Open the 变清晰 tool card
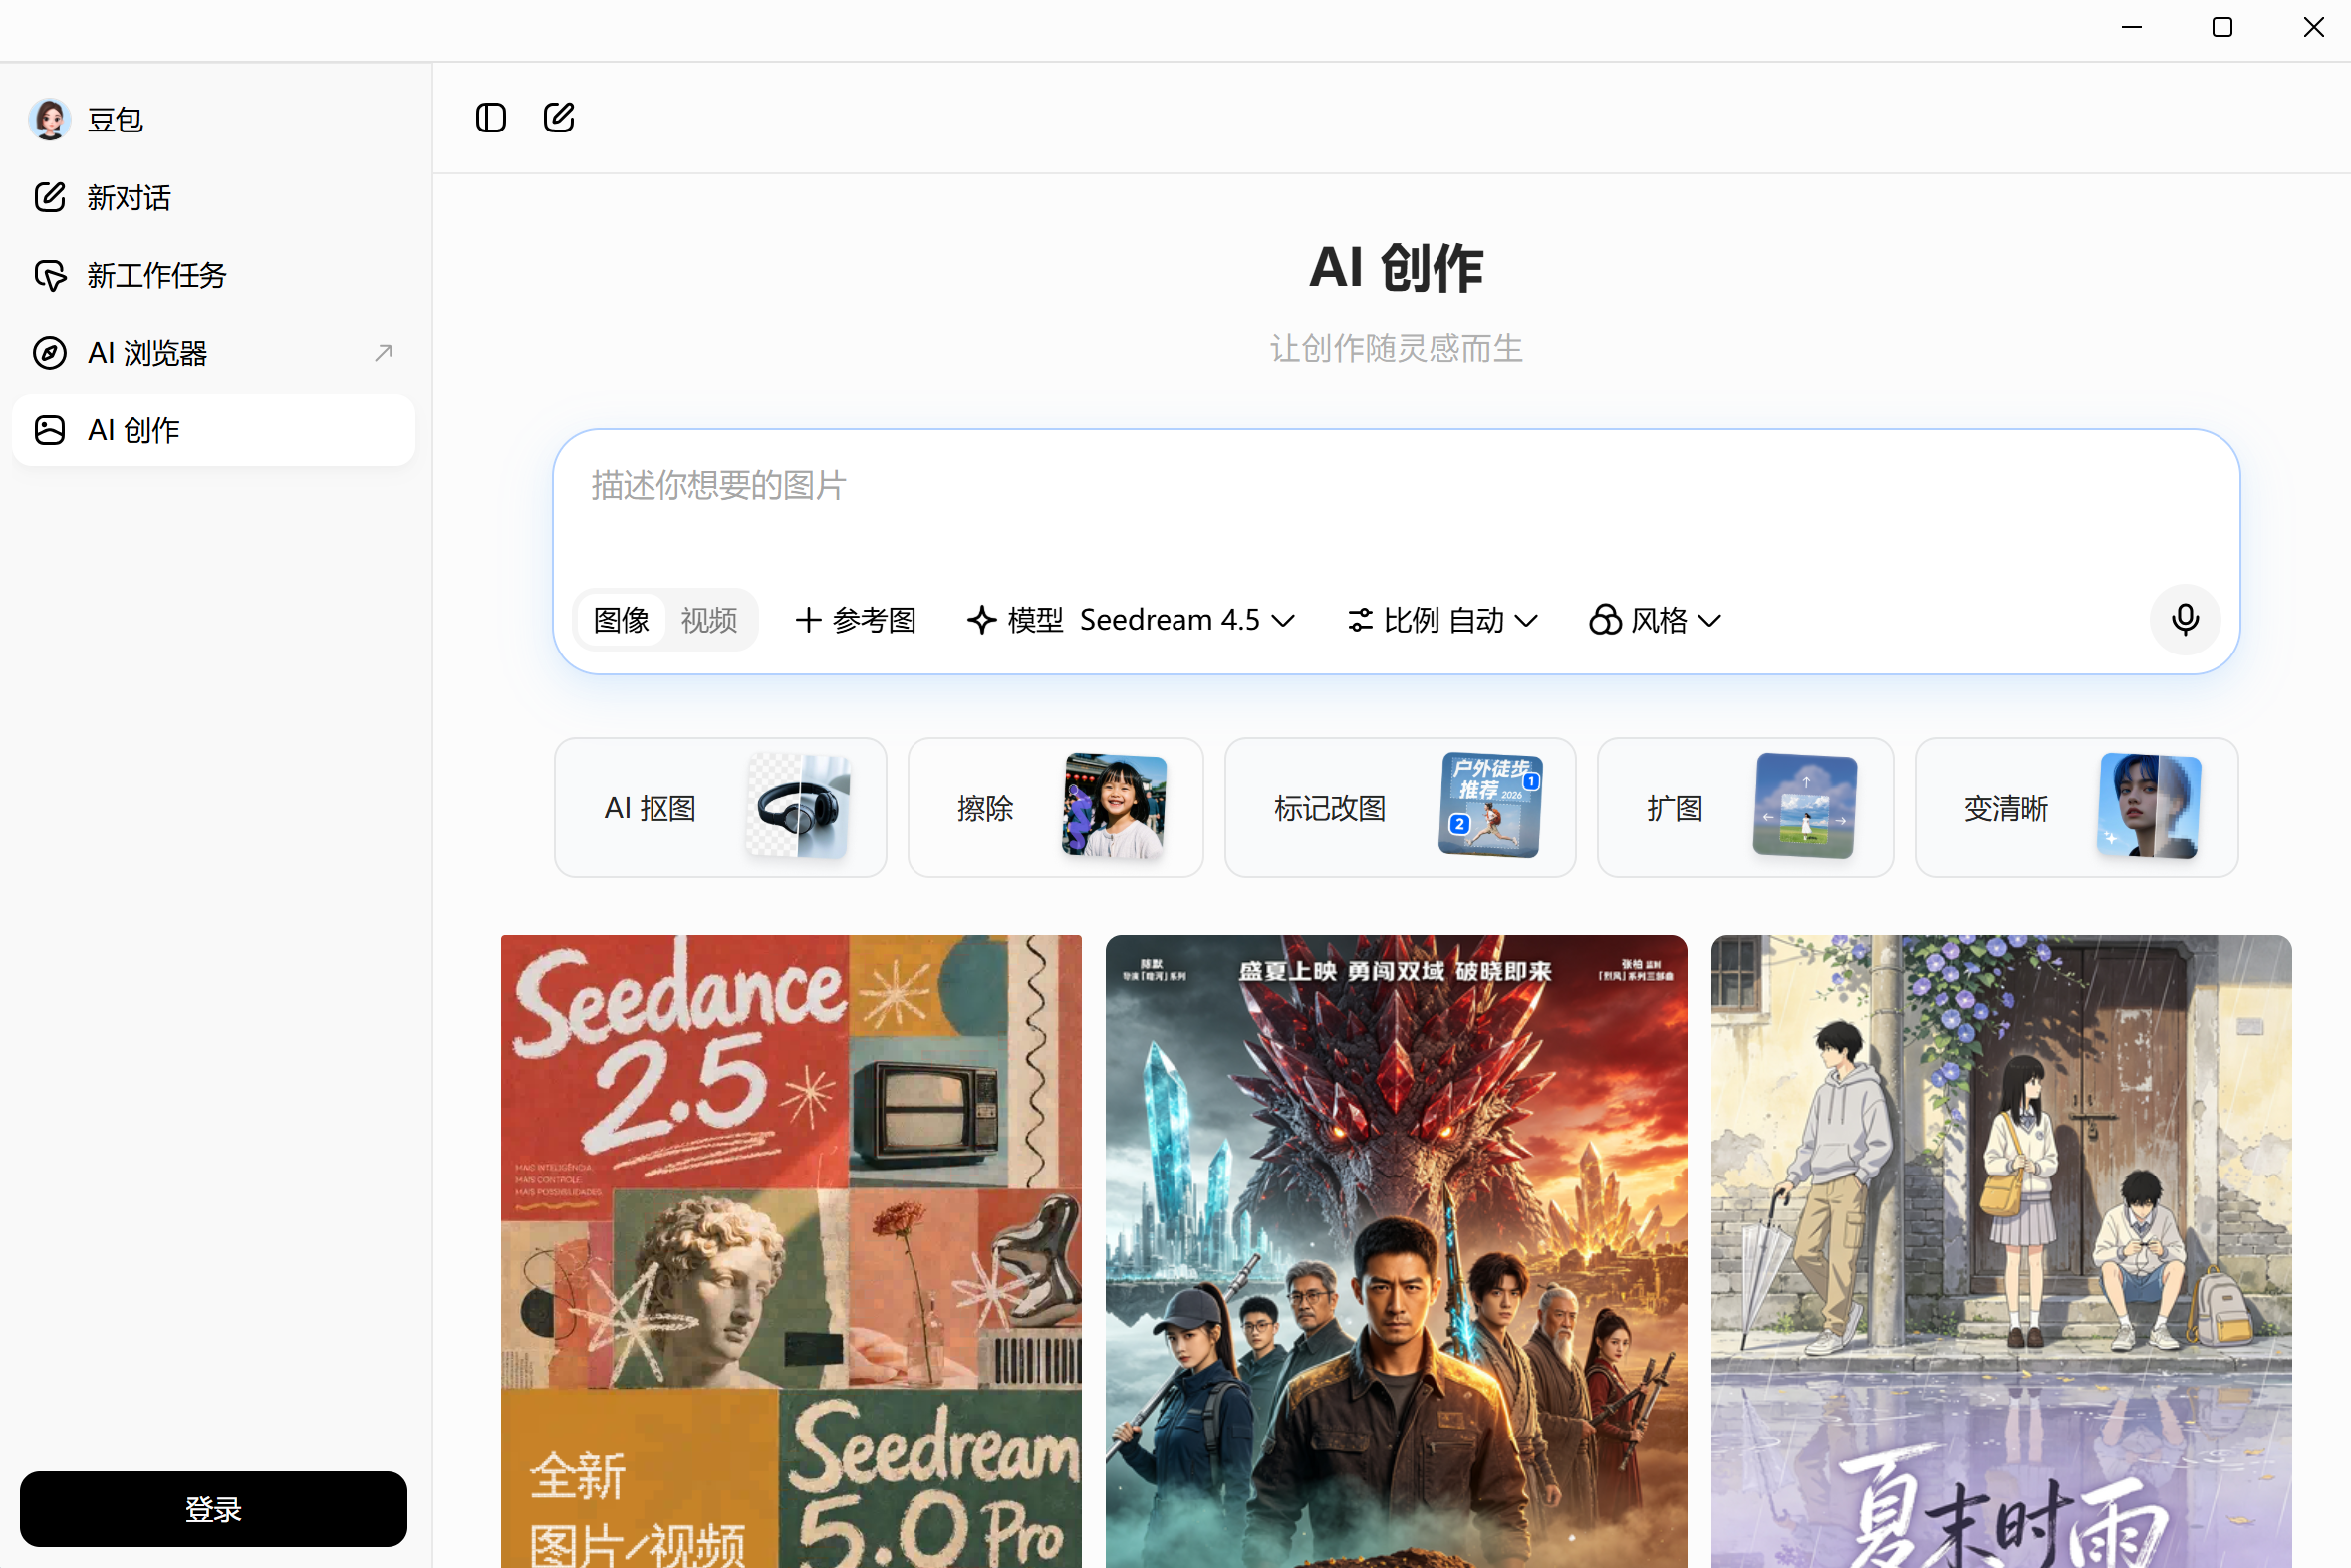Viewport: 2351px width, 1568px height. (x=2076, y=808)
